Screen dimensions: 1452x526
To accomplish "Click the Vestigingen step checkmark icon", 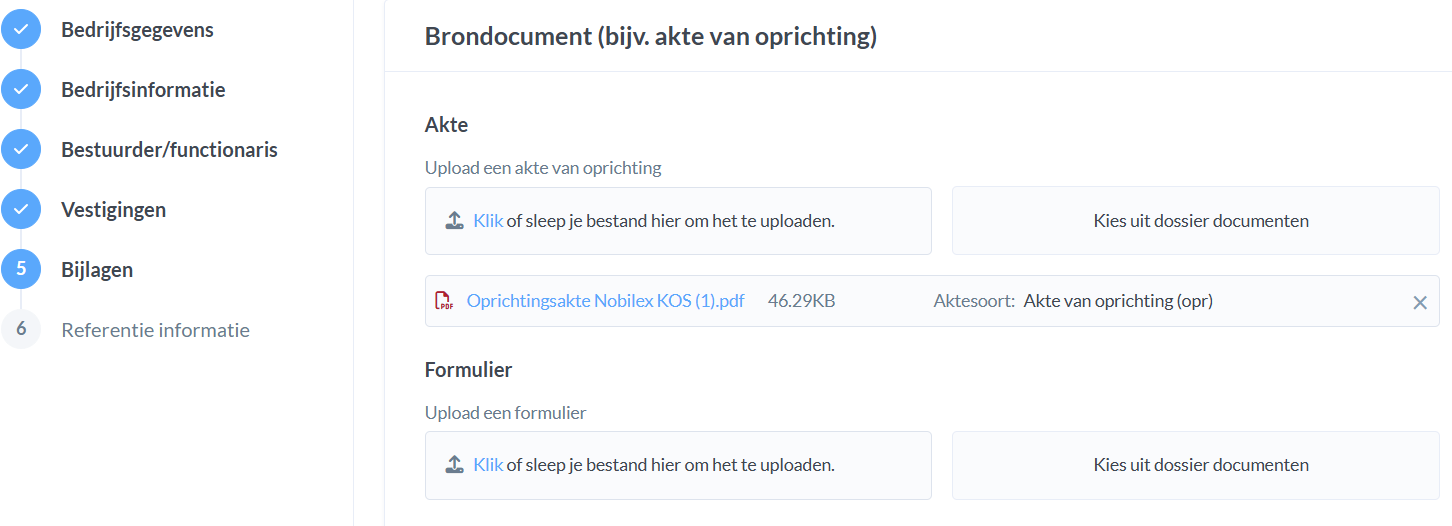I will point(21,210).
